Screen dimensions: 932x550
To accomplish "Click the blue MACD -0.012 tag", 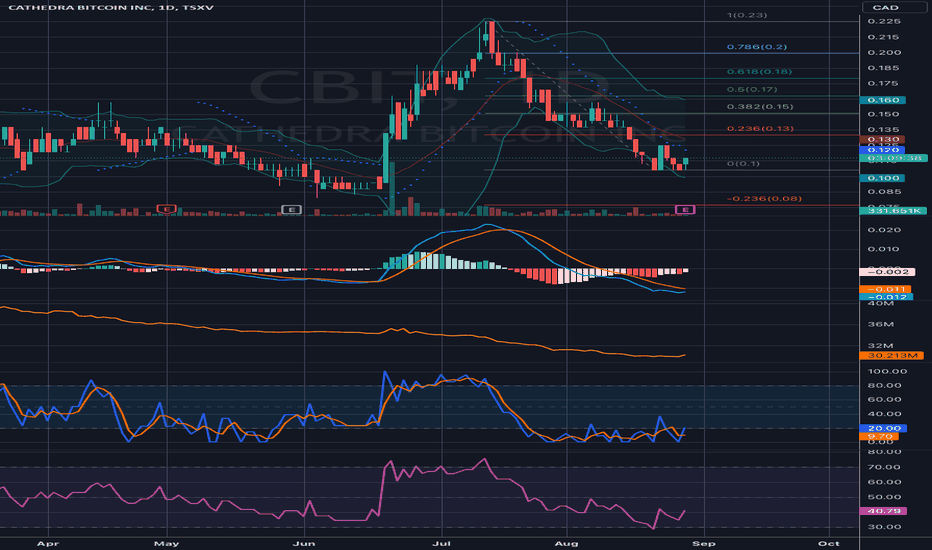I will click(886, 297).
